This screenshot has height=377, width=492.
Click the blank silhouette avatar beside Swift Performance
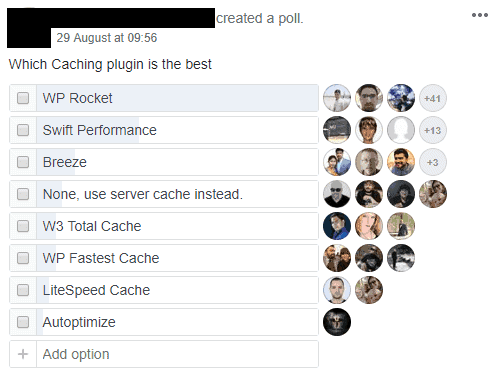tap(401, 130)
